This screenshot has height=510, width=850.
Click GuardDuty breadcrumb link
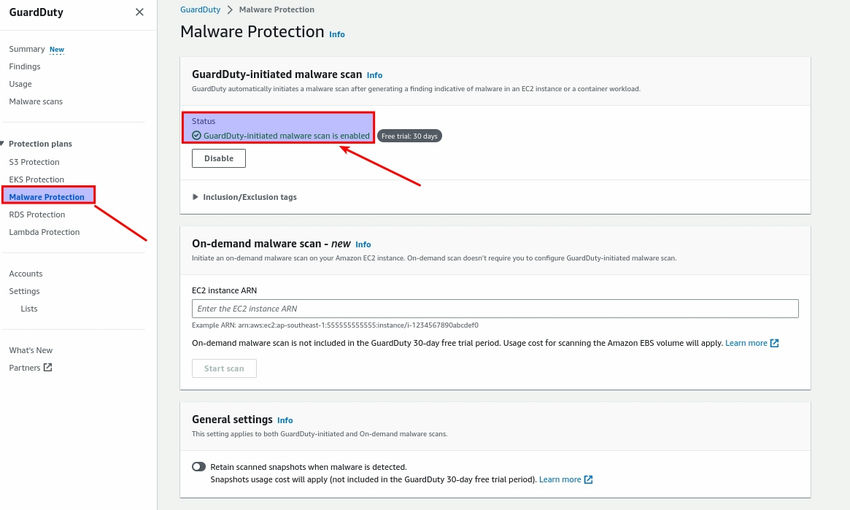pyautogui.click(x=202, y=9)
